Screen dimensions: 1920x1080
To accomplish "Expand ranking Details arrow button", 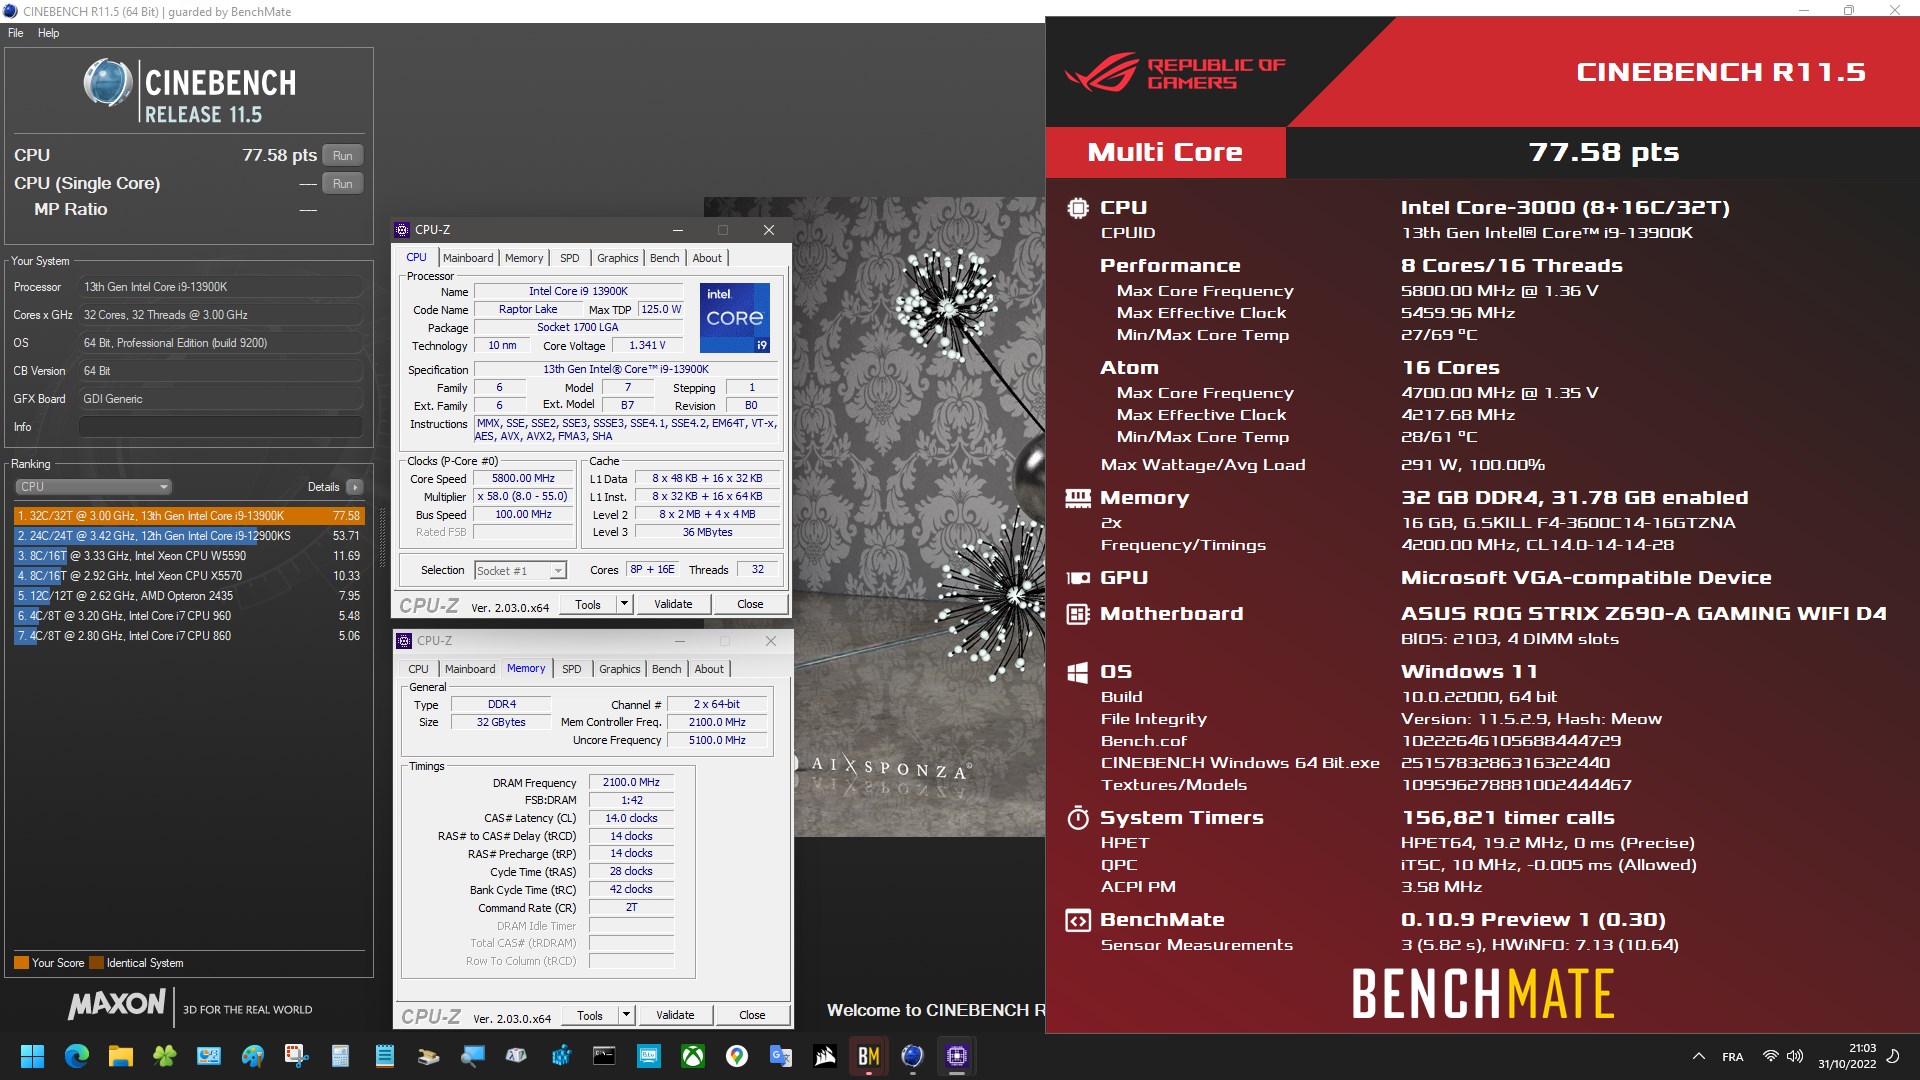I will click(354, 487).
